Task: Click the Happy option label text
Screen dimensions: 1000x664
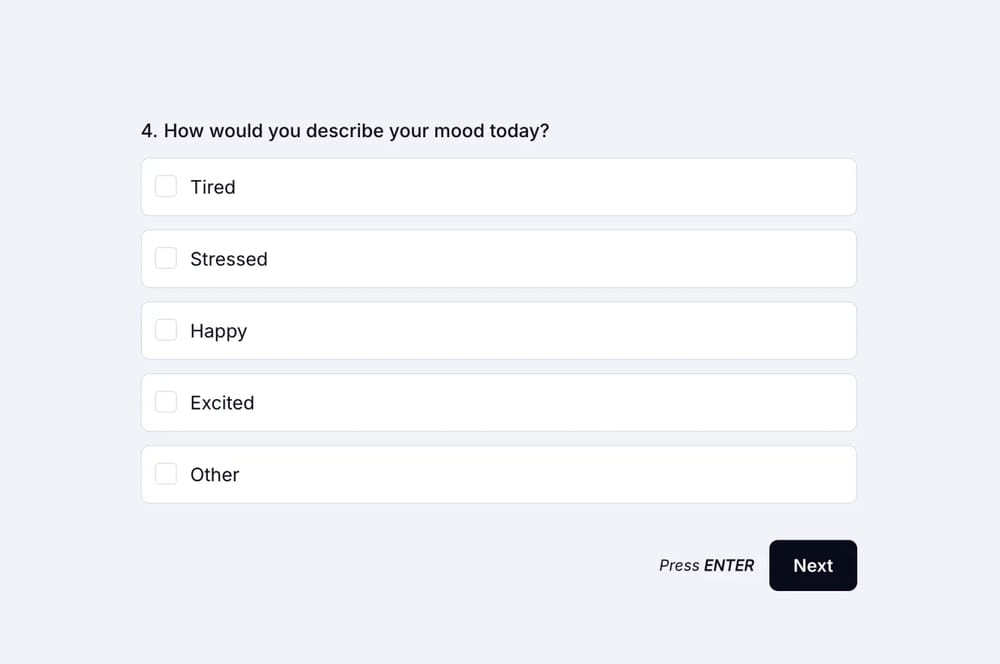Action: tap(219, 331)
